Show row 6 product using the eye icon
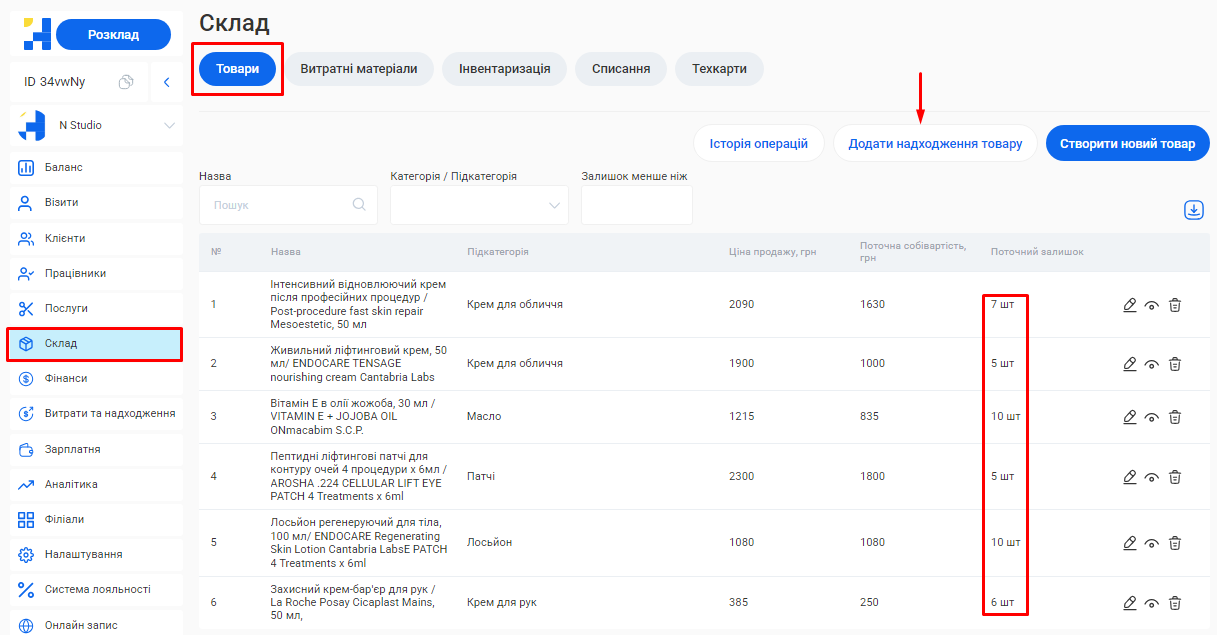Screen dimensions: 1217x635 1152,603
